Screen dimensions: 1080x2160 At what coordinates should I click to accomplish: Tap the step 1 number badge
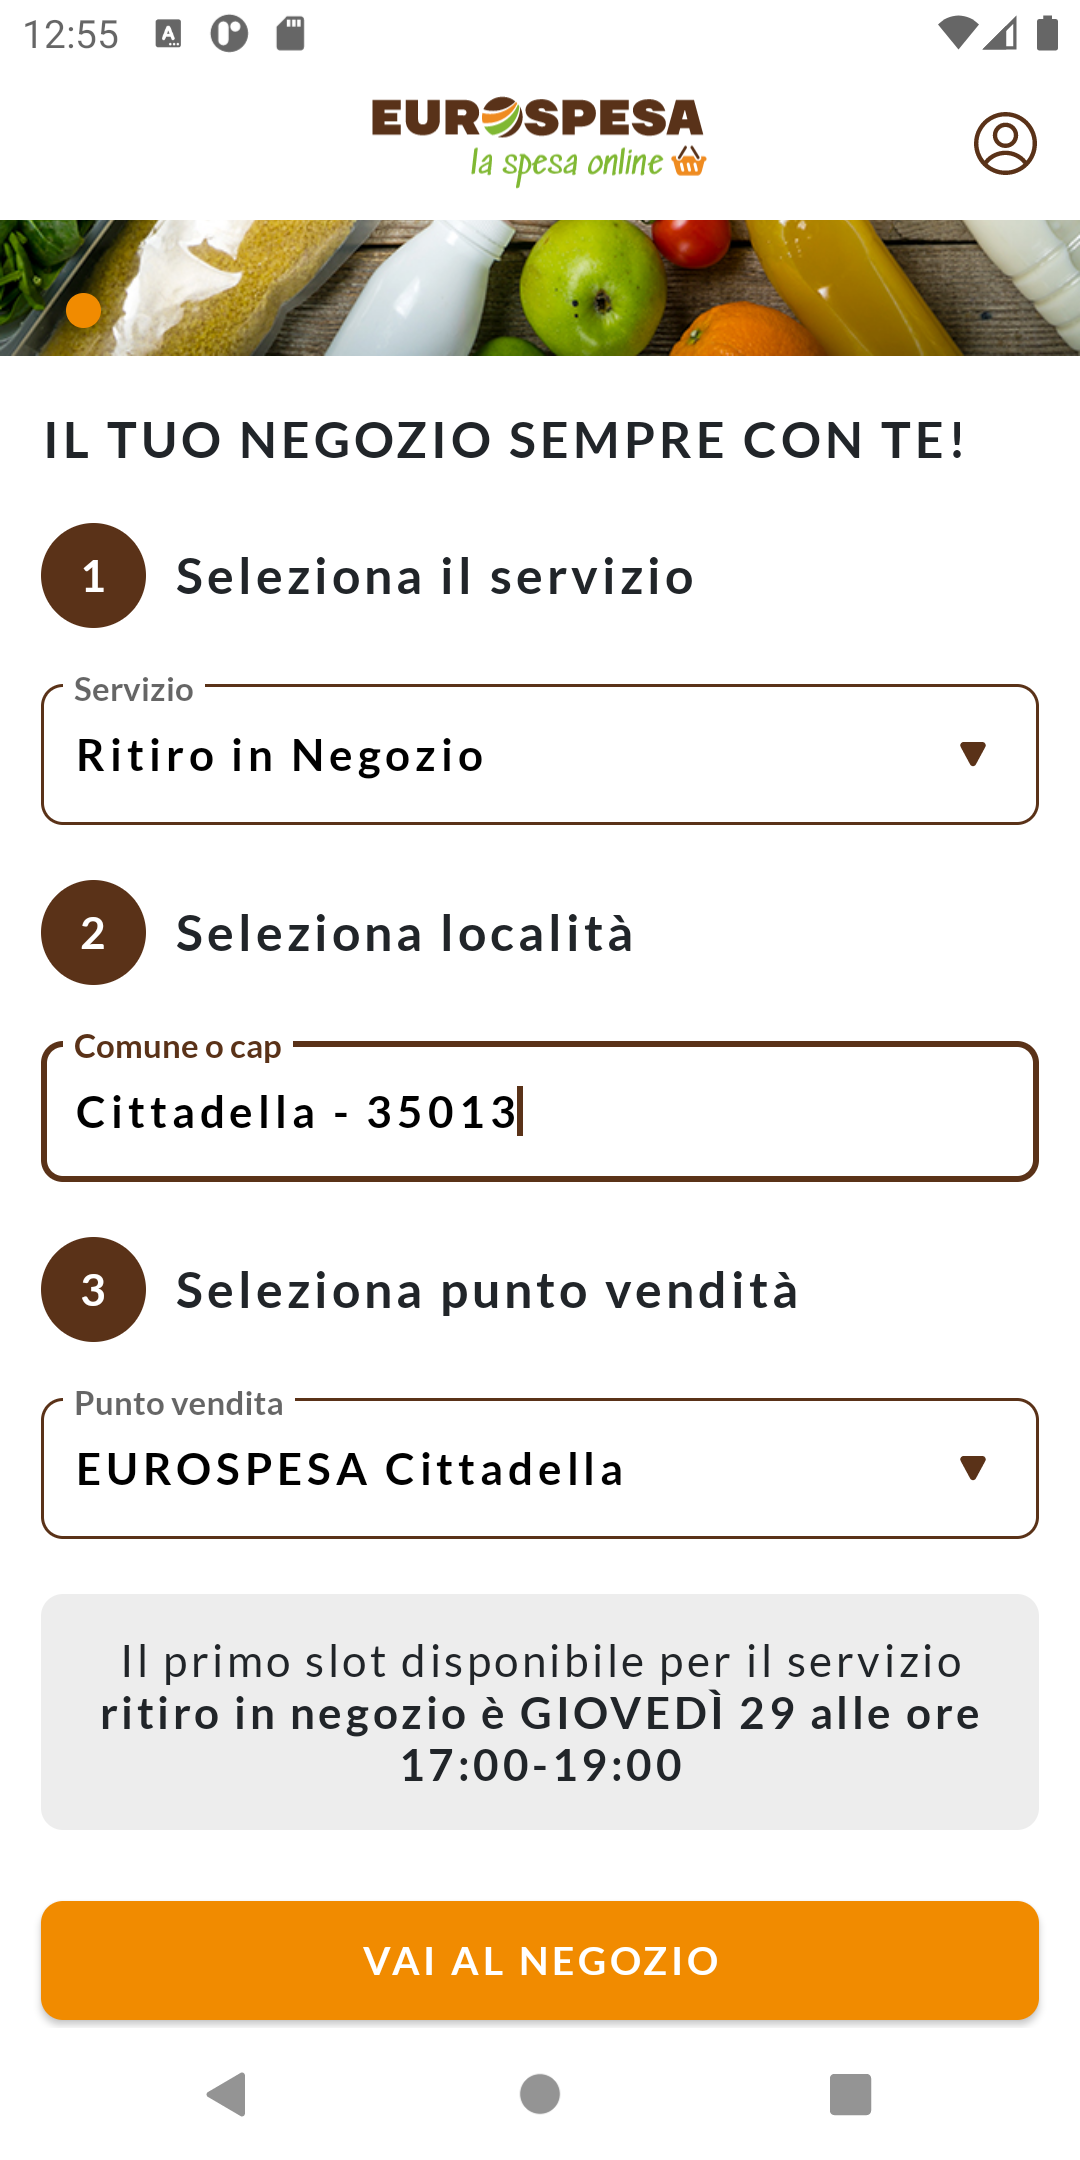click(93, 576)
